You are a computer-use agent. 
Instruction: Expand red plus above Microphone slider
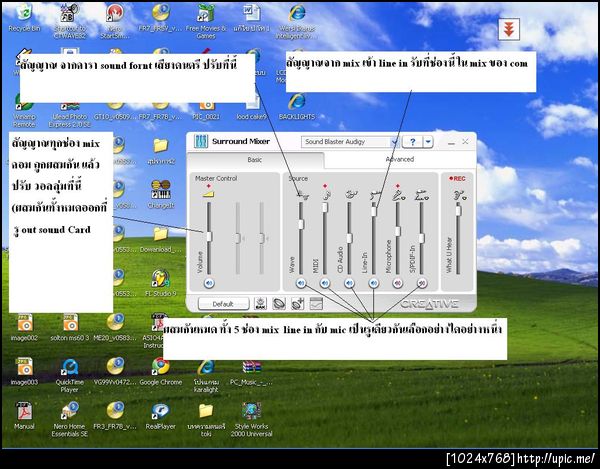(x=398, y=186)
